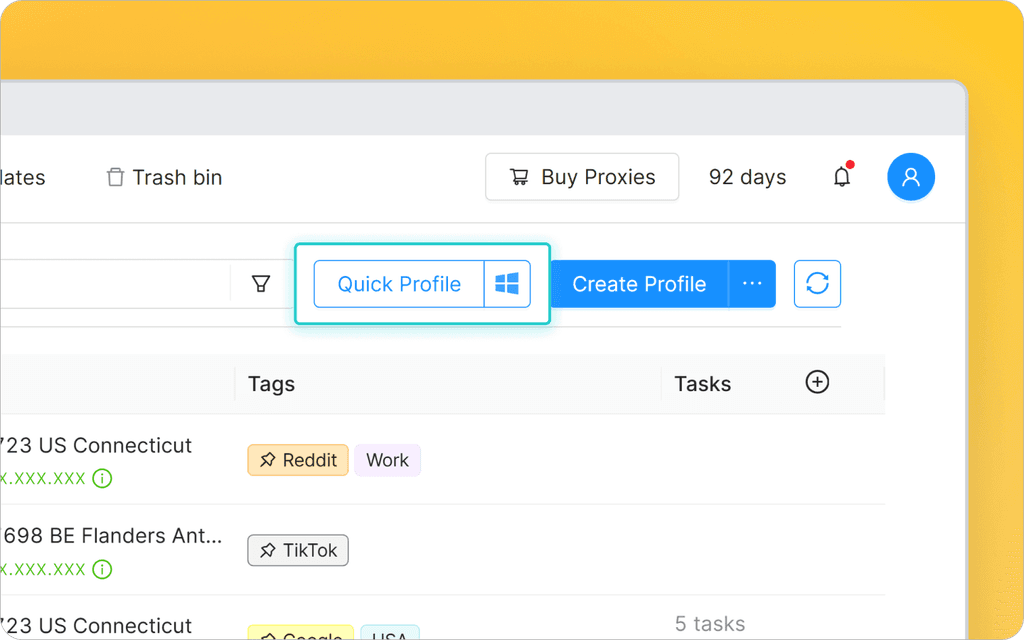Click the shopping cart icon on Buy Proxies
Screen dimensions: 1024x640
tap(518, 177)
